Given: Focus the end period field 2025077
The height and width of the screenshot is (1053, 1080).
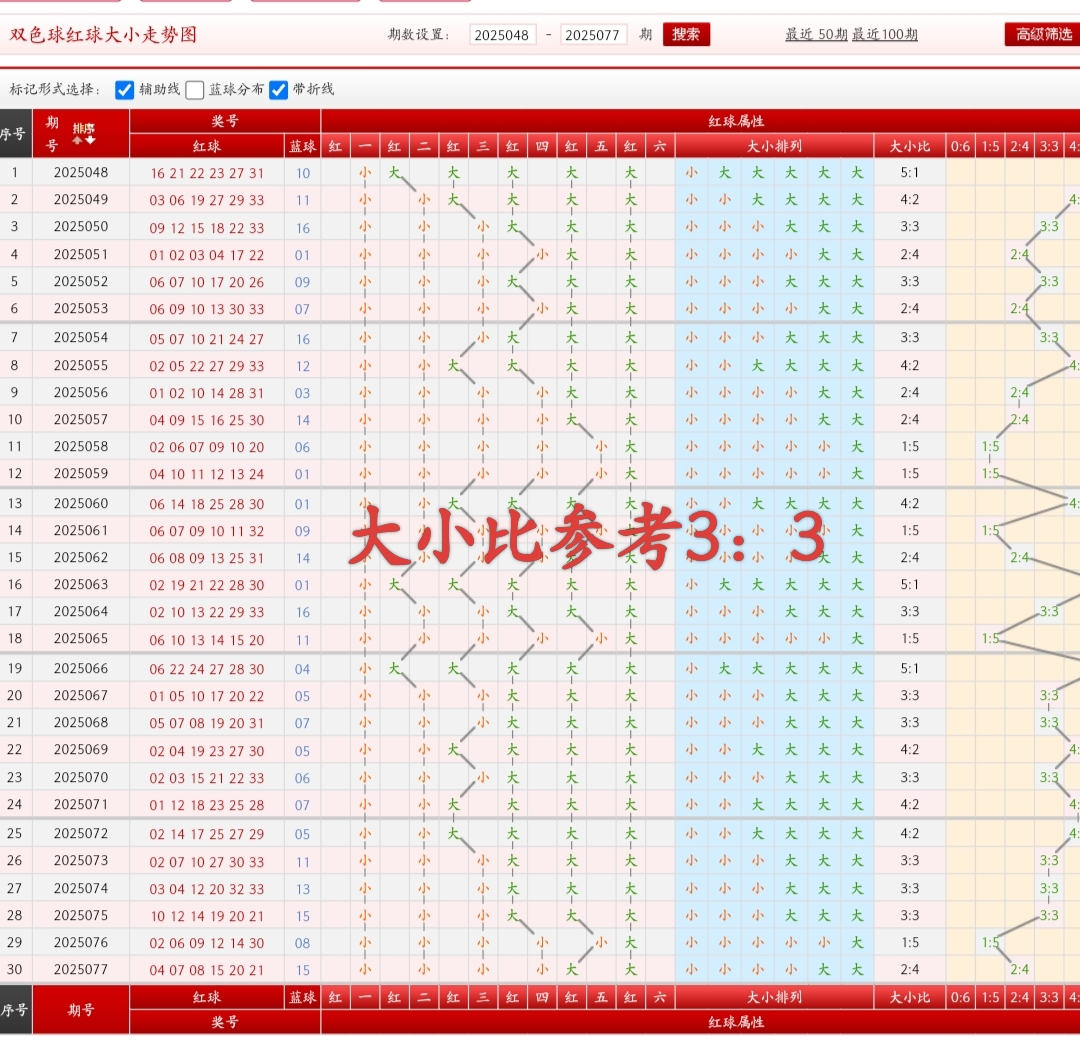Looking at the screenshot, I should (x=593, y=34).
